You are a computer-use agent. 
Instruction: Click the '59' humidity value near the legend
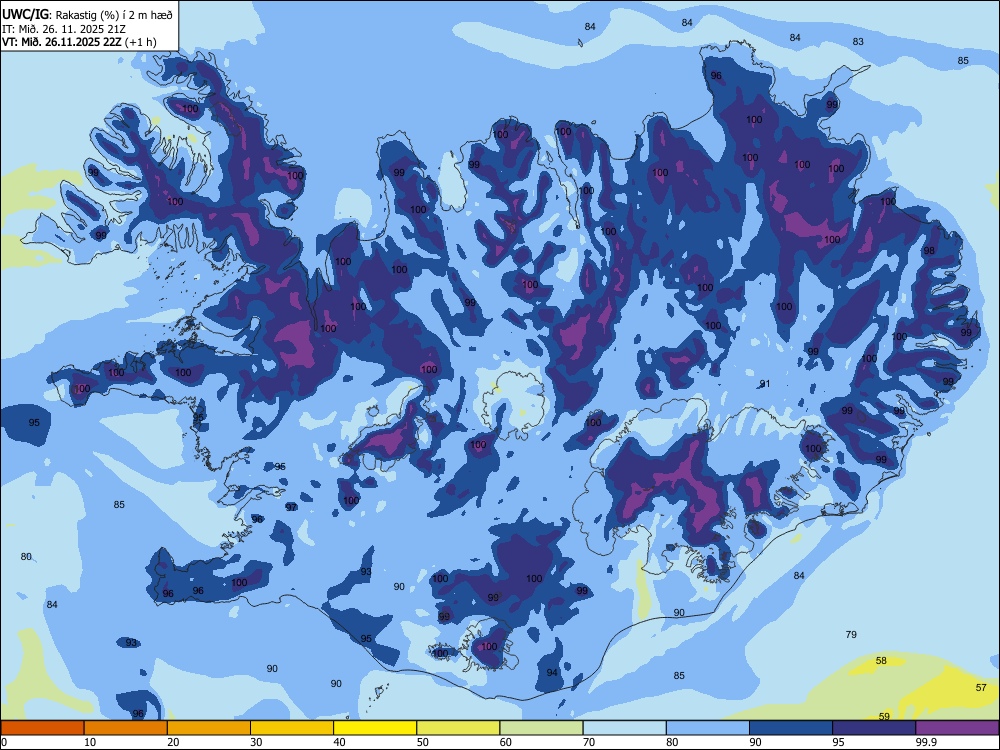pyautogui.click(x=884, y=716)
